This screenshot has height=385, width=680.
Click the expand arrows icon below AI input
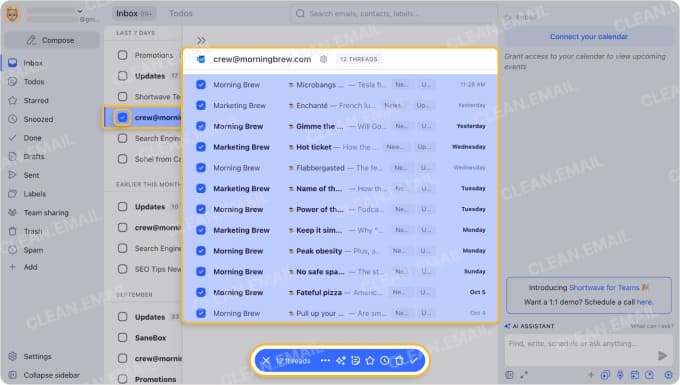pyautogui.click(x=524, y=375)
